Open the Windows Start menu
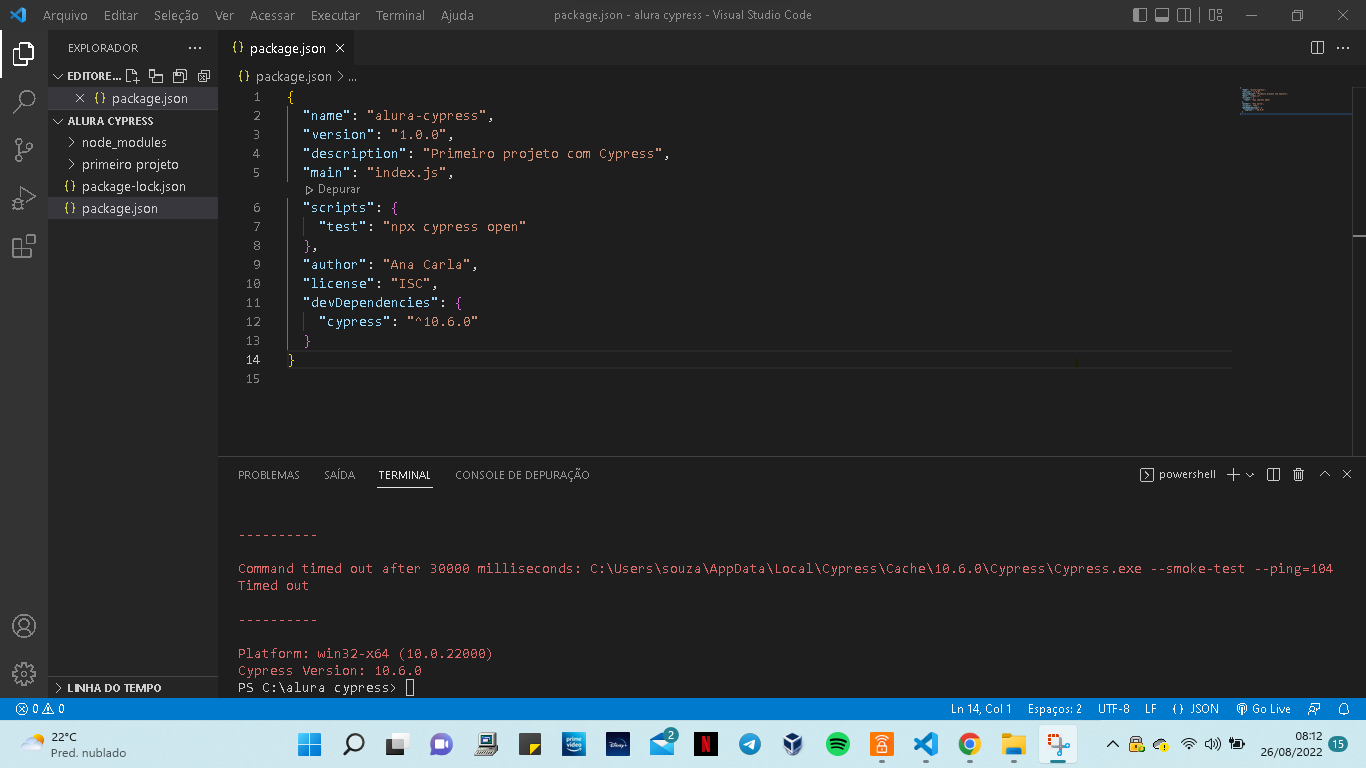Viewport: 1366px width, 768px height. [310, 744]
